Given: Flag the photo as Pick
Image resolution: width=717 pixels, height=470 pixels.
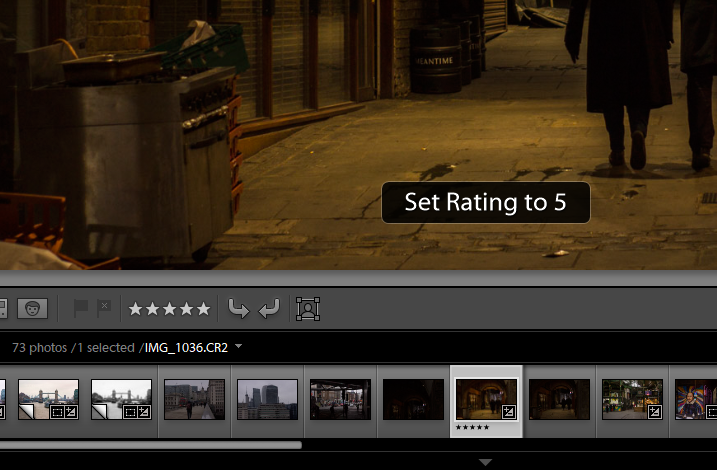Looking at the screenshot, I should 82,309.
